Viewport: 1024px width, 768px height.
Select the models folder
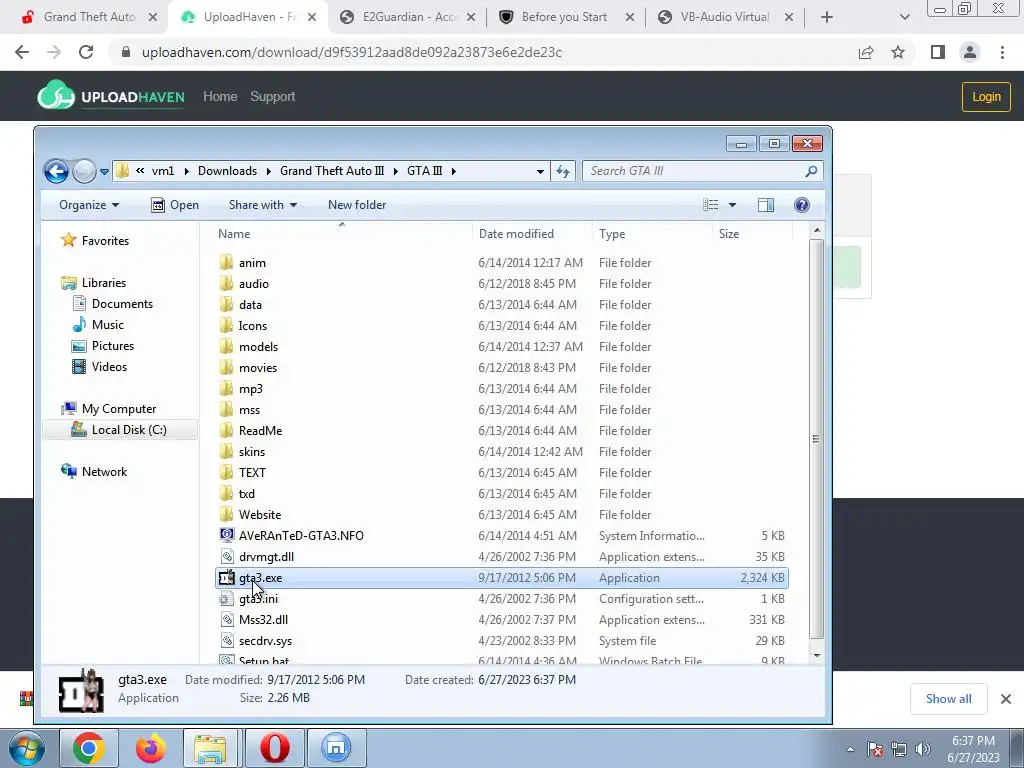click(502, 347)
